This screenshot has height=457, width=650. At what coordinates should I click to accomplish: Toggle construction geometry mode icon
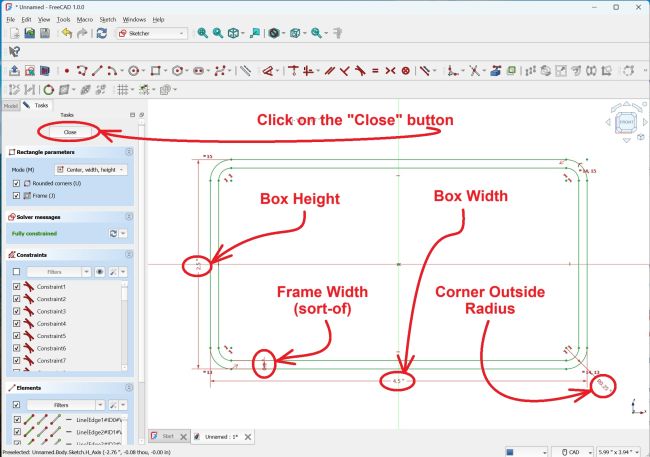tap(245, 71)
